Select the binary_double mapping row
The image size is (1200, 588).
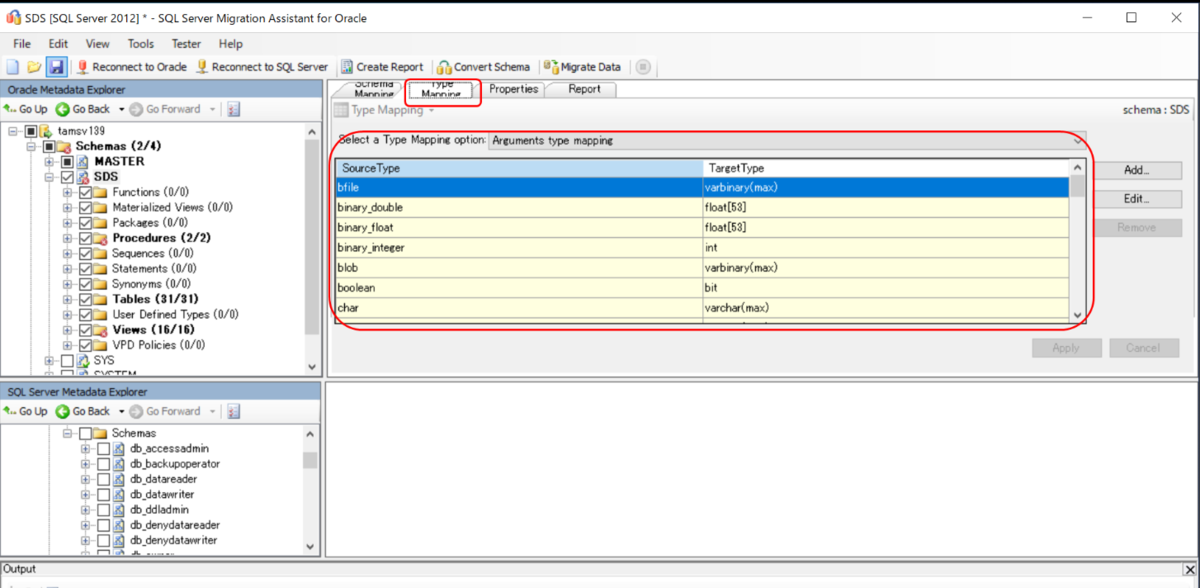[702, 207]
